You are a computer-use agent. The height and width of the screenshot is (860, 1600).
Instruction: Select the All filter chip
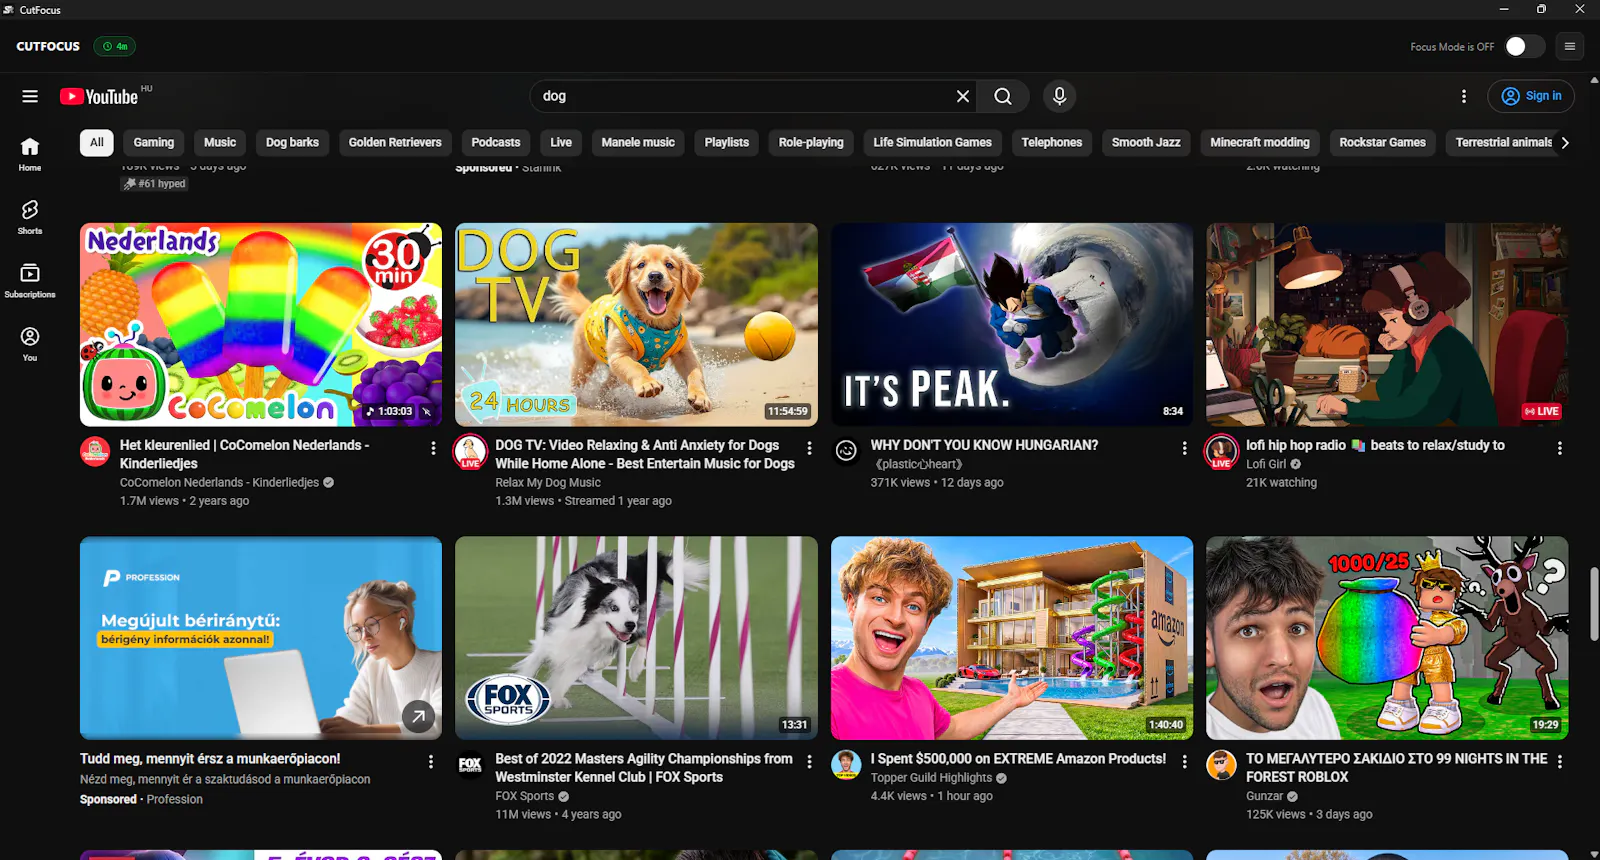click(x=97, y=143)
